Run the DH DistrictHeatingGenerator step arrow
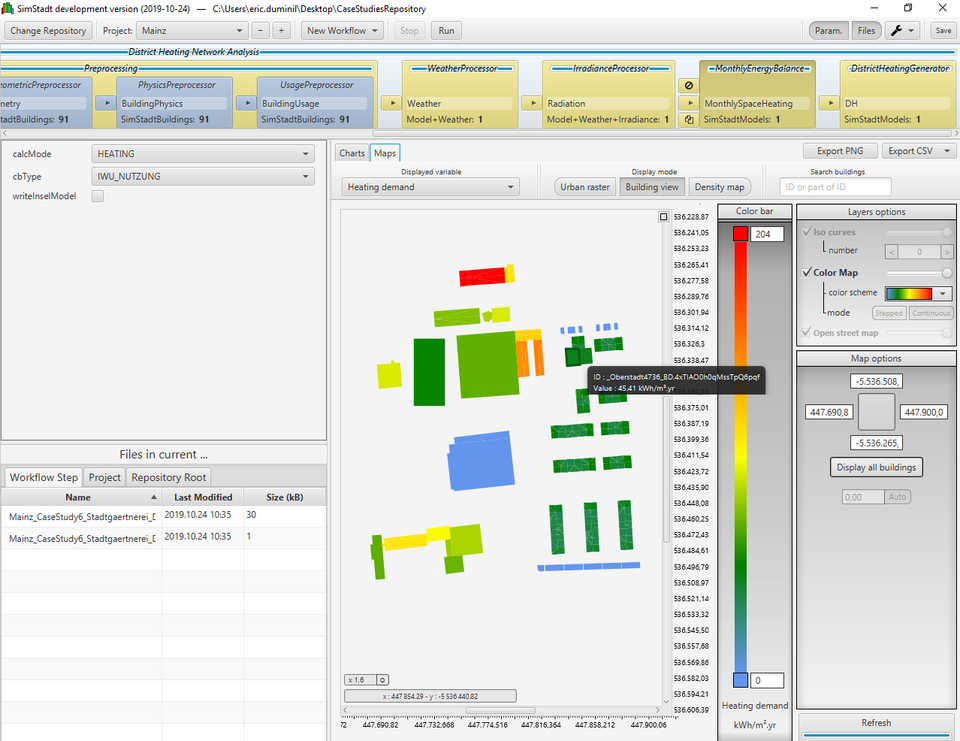 click(830, 102)
